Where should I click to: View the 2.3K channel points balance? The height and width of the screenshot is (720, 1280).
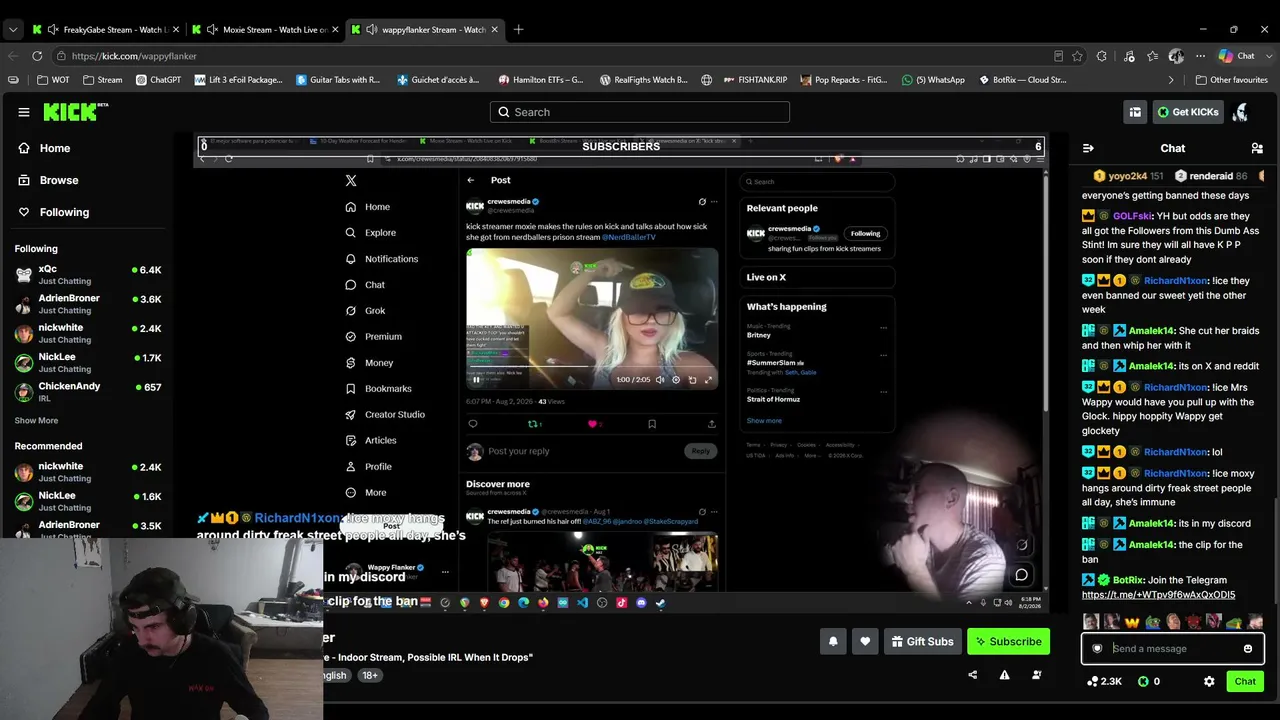point(1104,681)
